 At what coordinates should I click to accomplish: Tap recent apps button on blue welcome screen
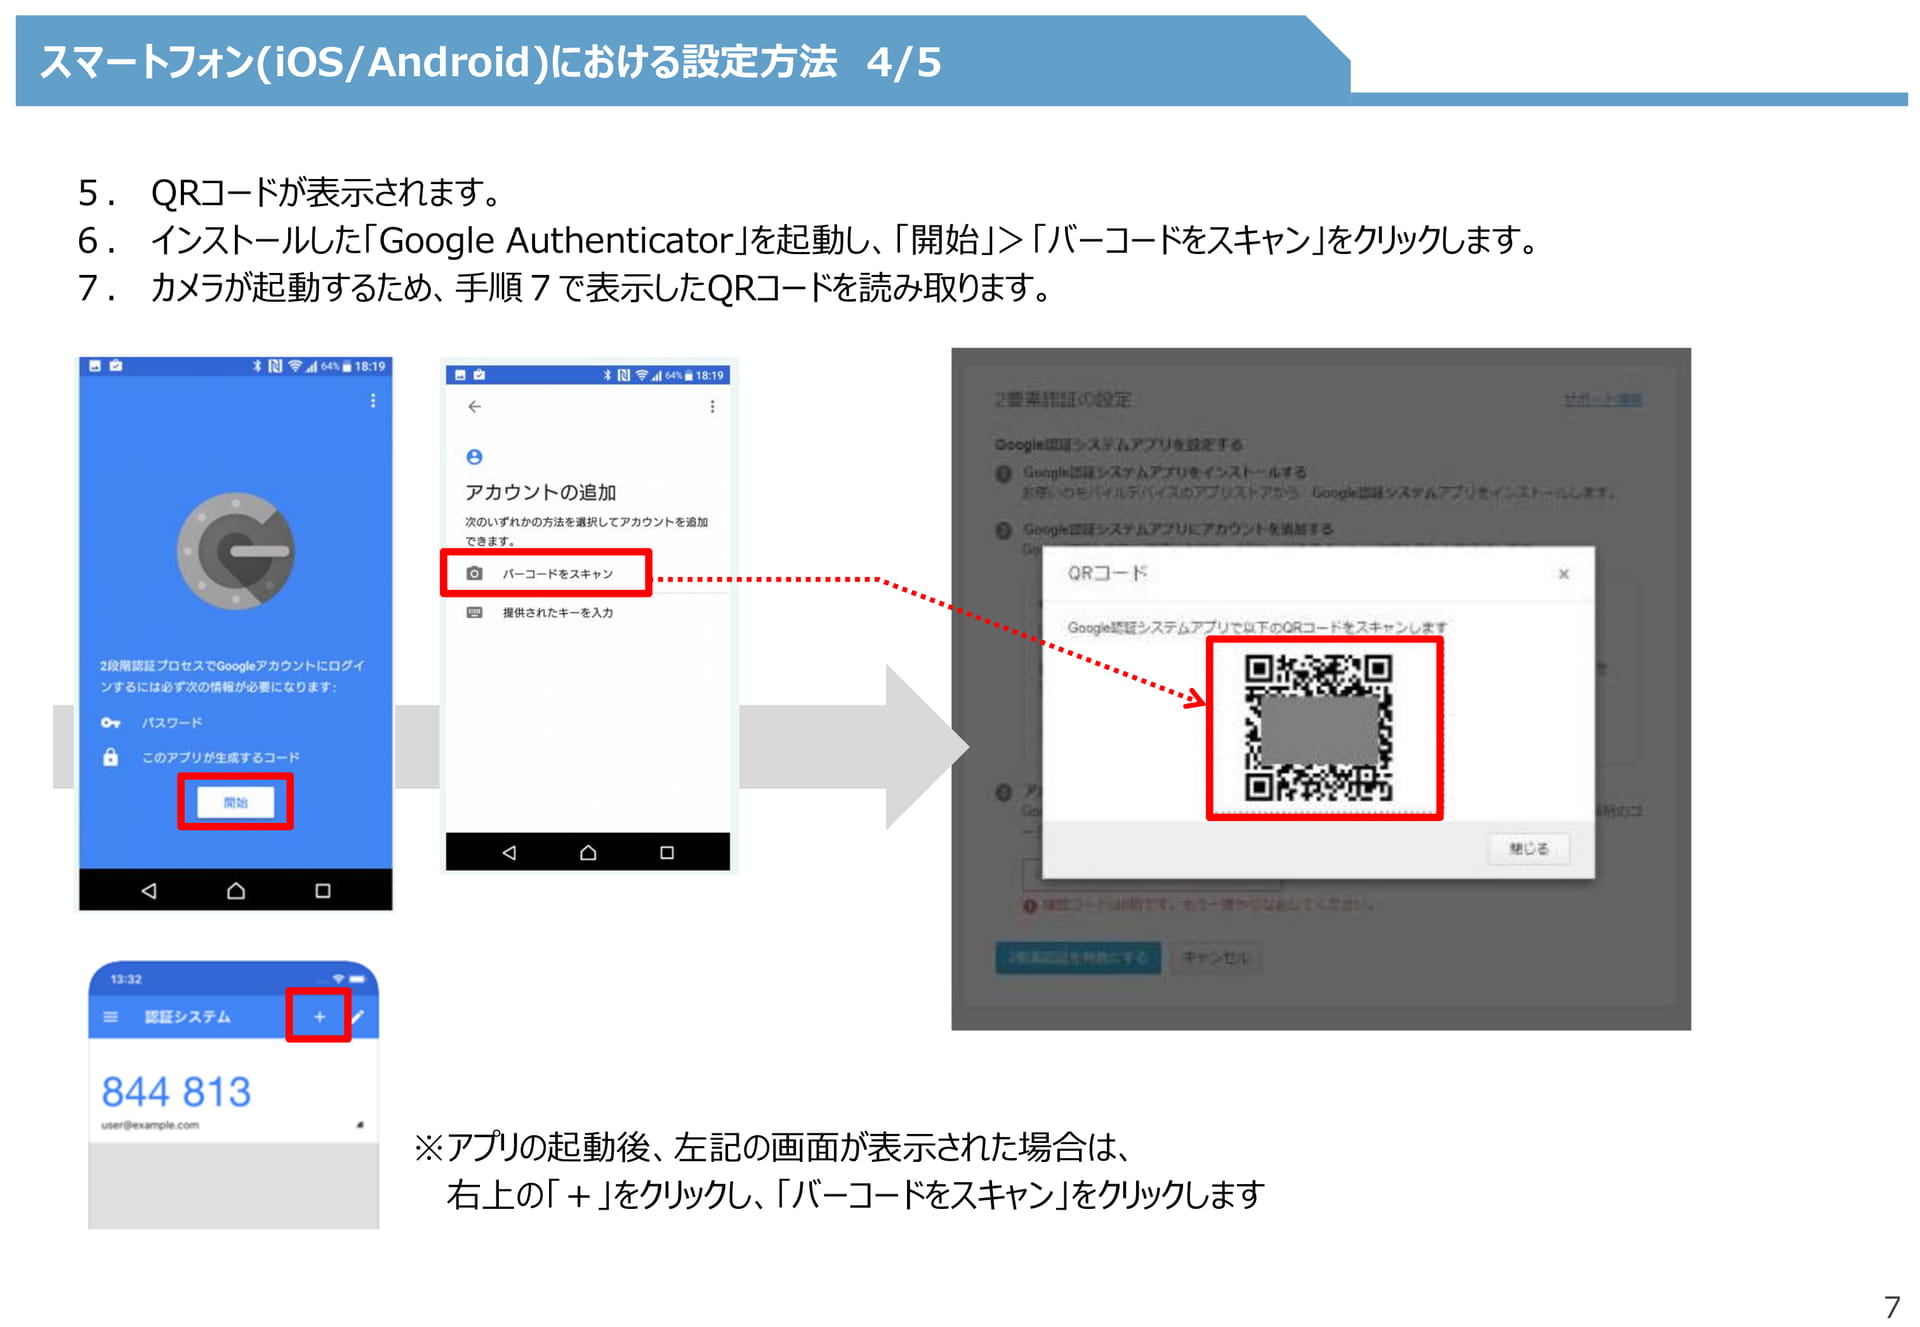click(x=322, y=890)
